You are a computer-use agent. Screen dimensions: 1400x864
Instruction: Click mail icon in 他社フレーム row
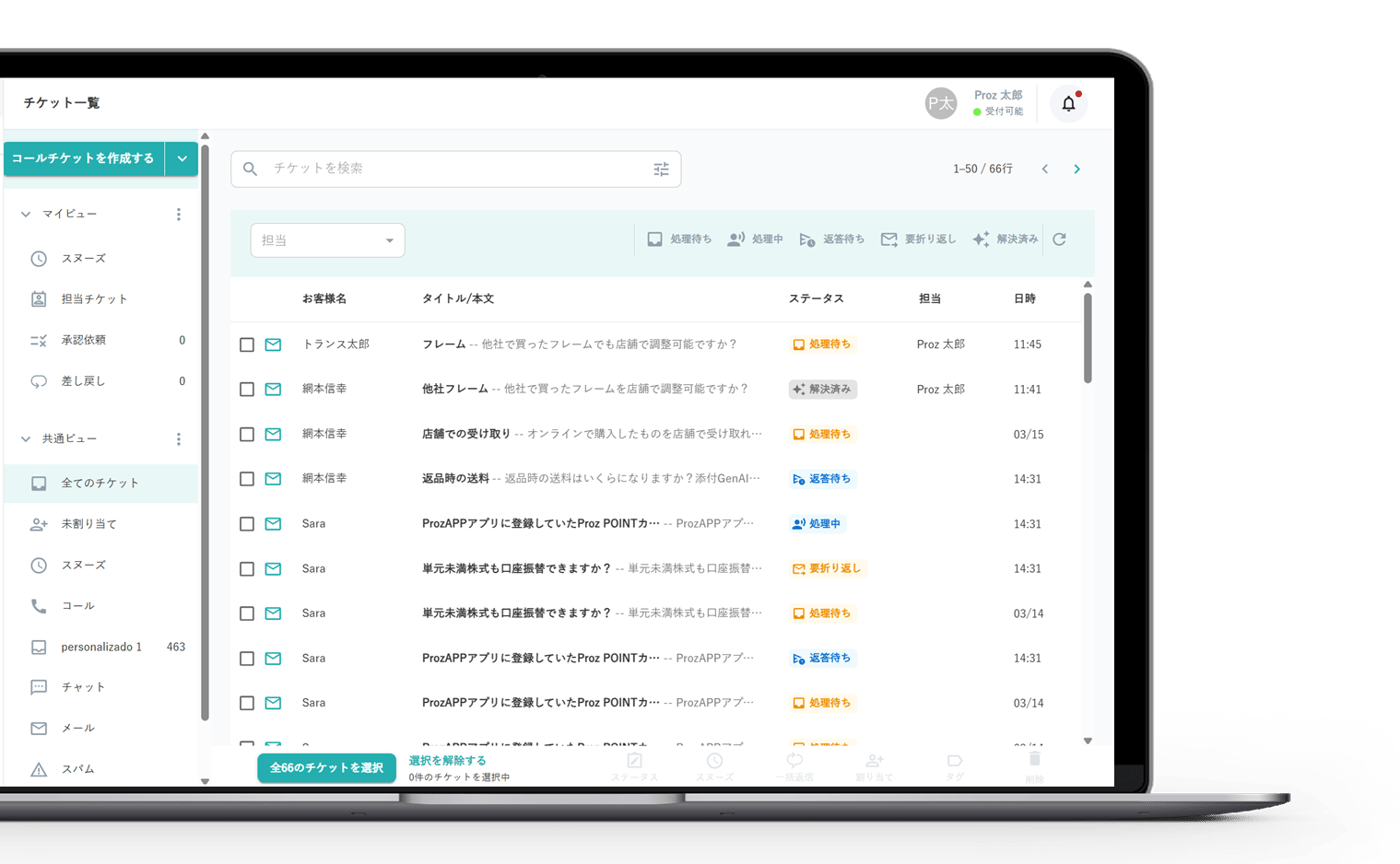tap(273, 389)
